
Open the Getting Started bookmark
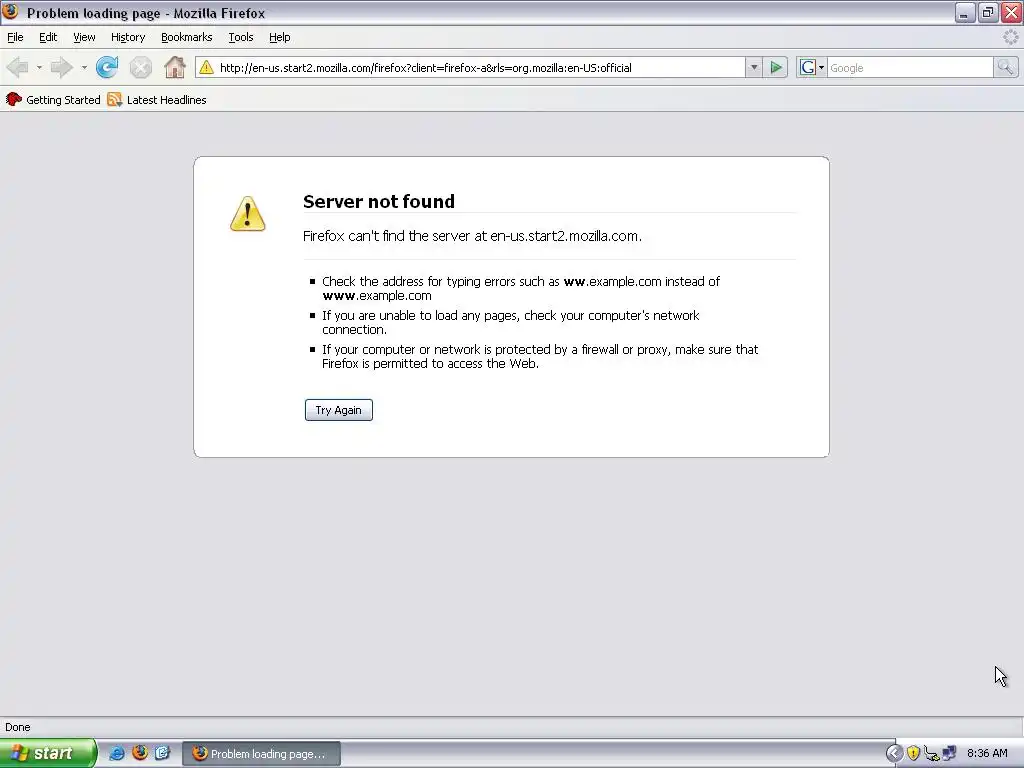coord(54,99)
